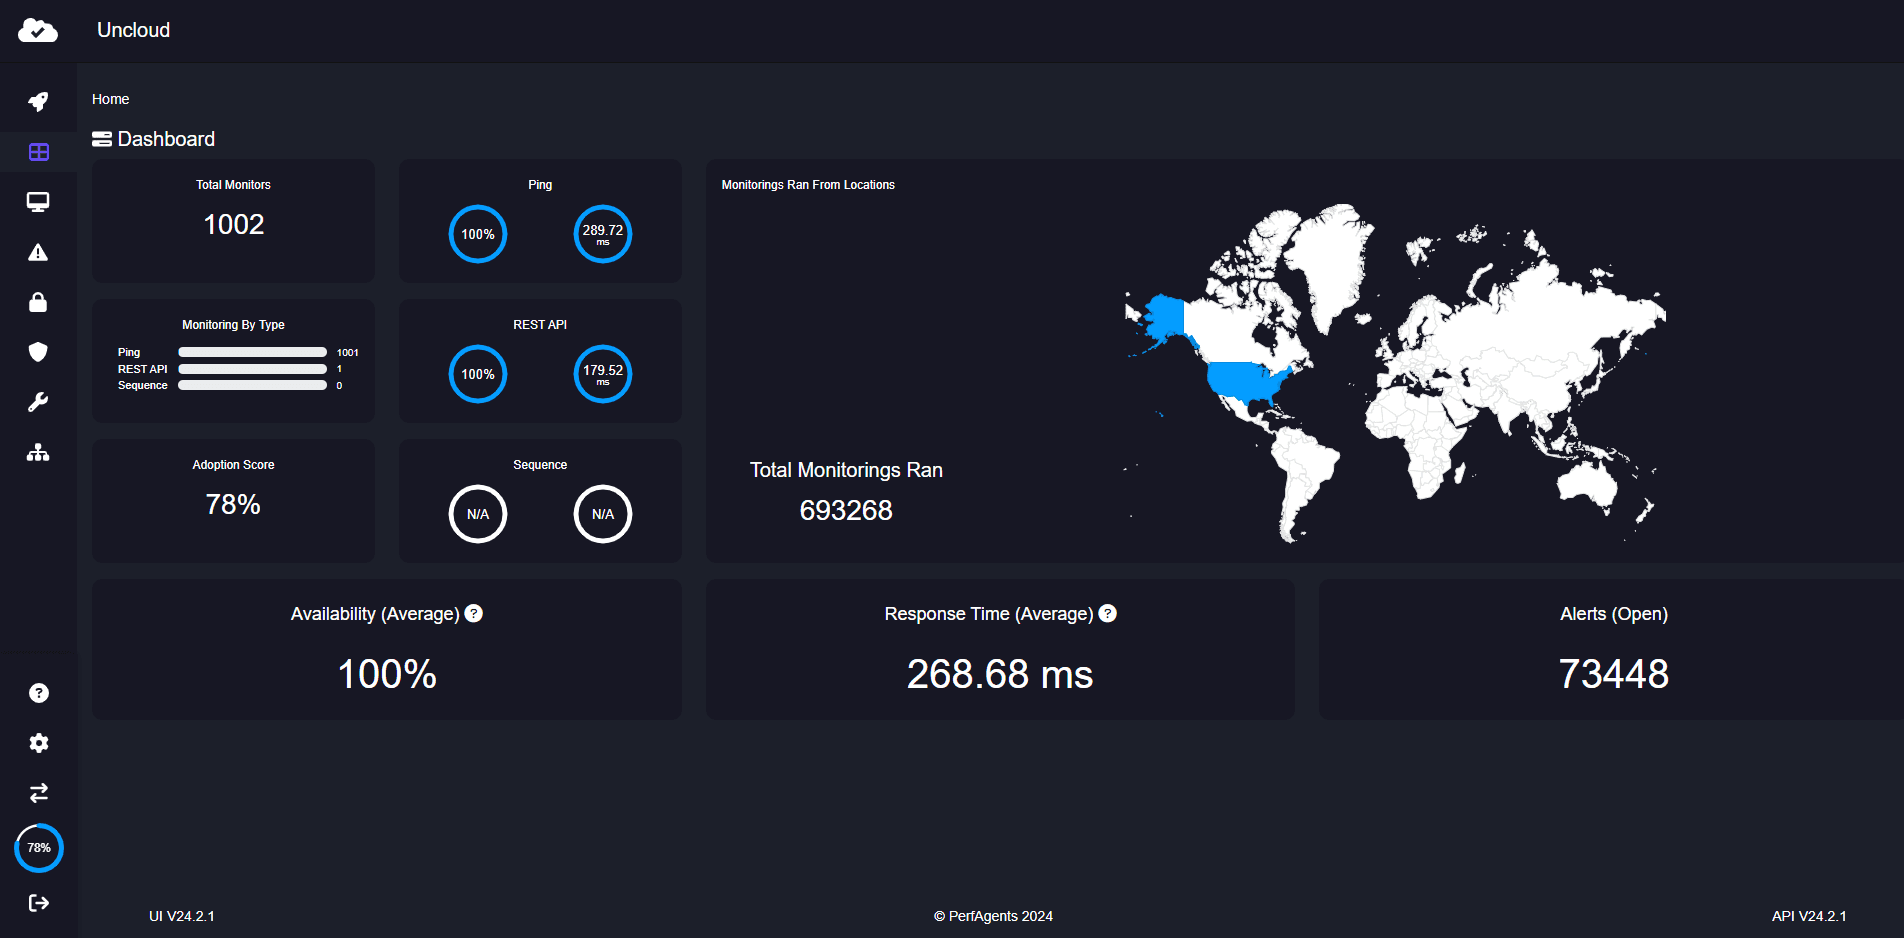This screenshot has width=1904, height=938.
Task: Click the wrench tools icon
Action: pos(38,402)
